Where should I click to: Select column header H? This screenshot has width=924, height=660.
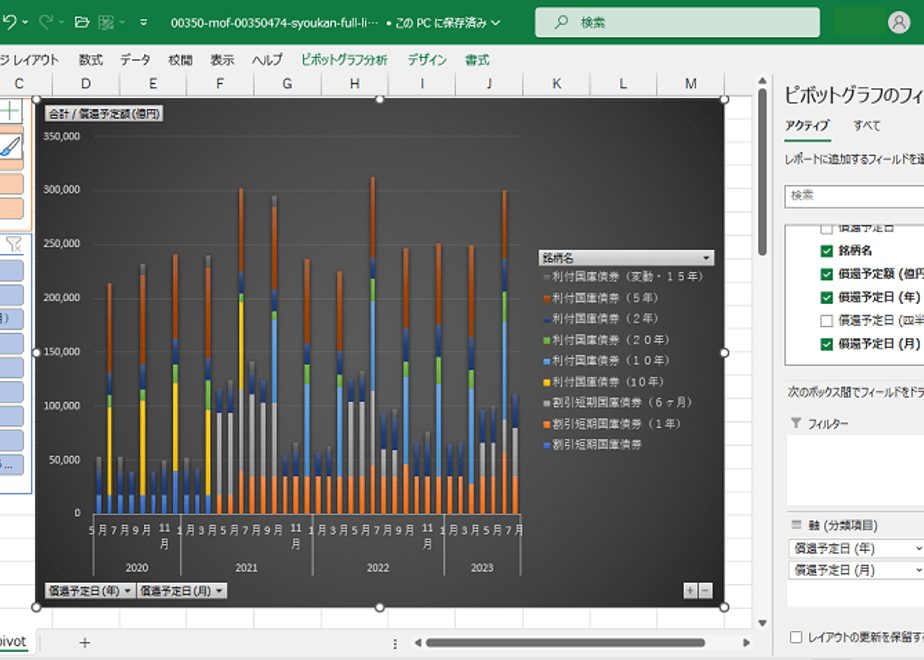[x=354, y=84]
